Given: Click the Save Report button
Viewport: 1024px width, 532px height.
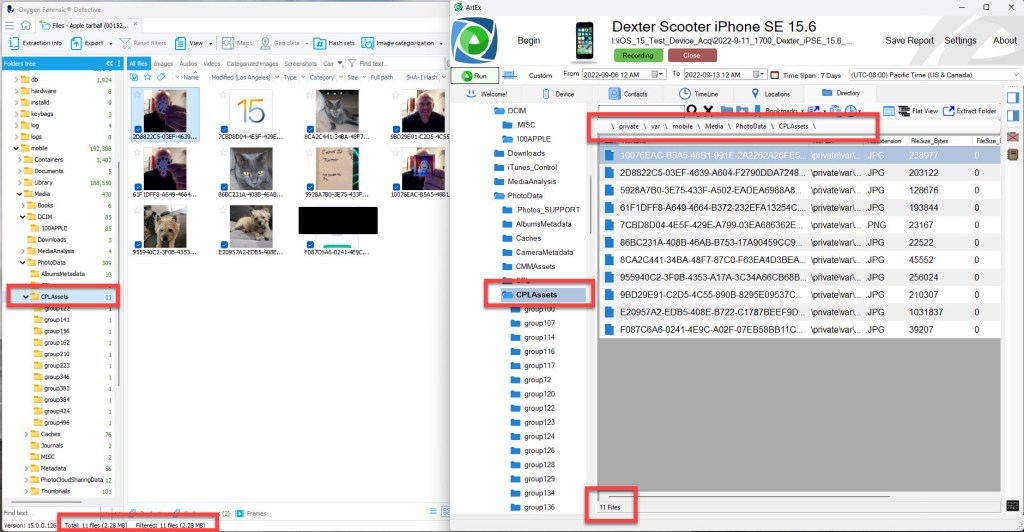Looking at the screenshot, I should [909, 41].
